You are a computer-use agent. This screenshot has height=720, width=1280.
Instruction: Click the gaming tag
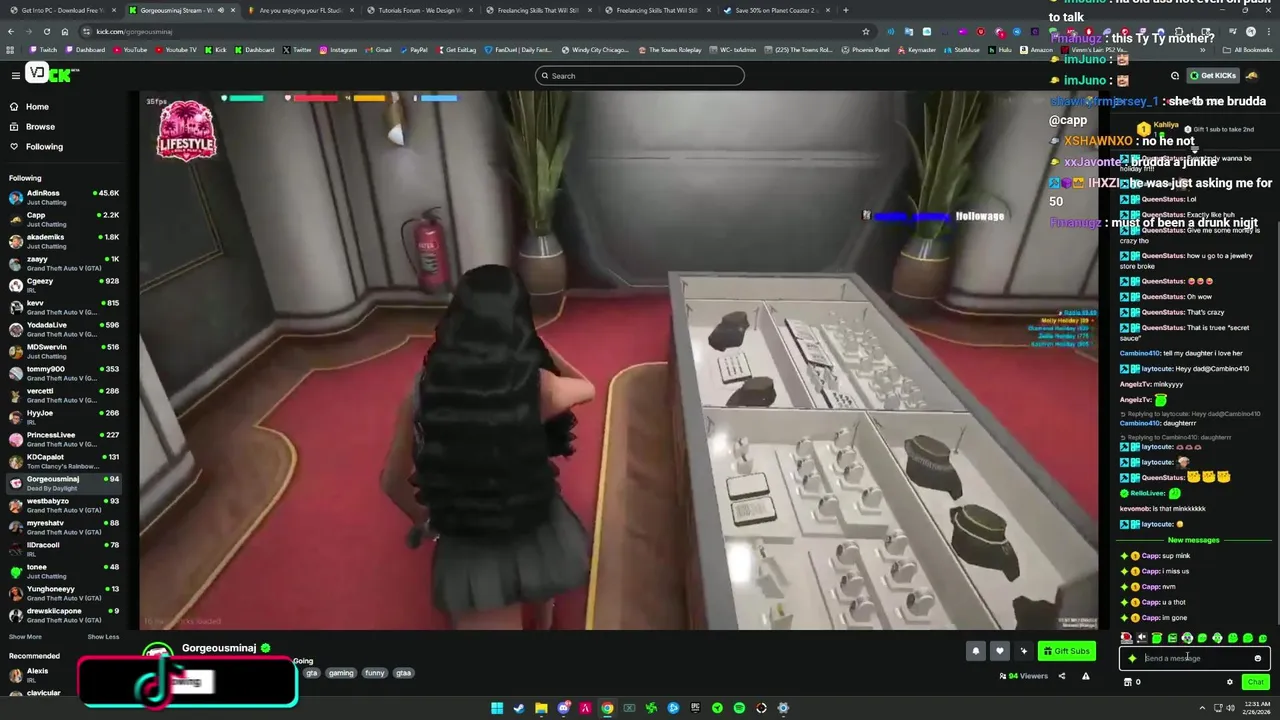341,673
